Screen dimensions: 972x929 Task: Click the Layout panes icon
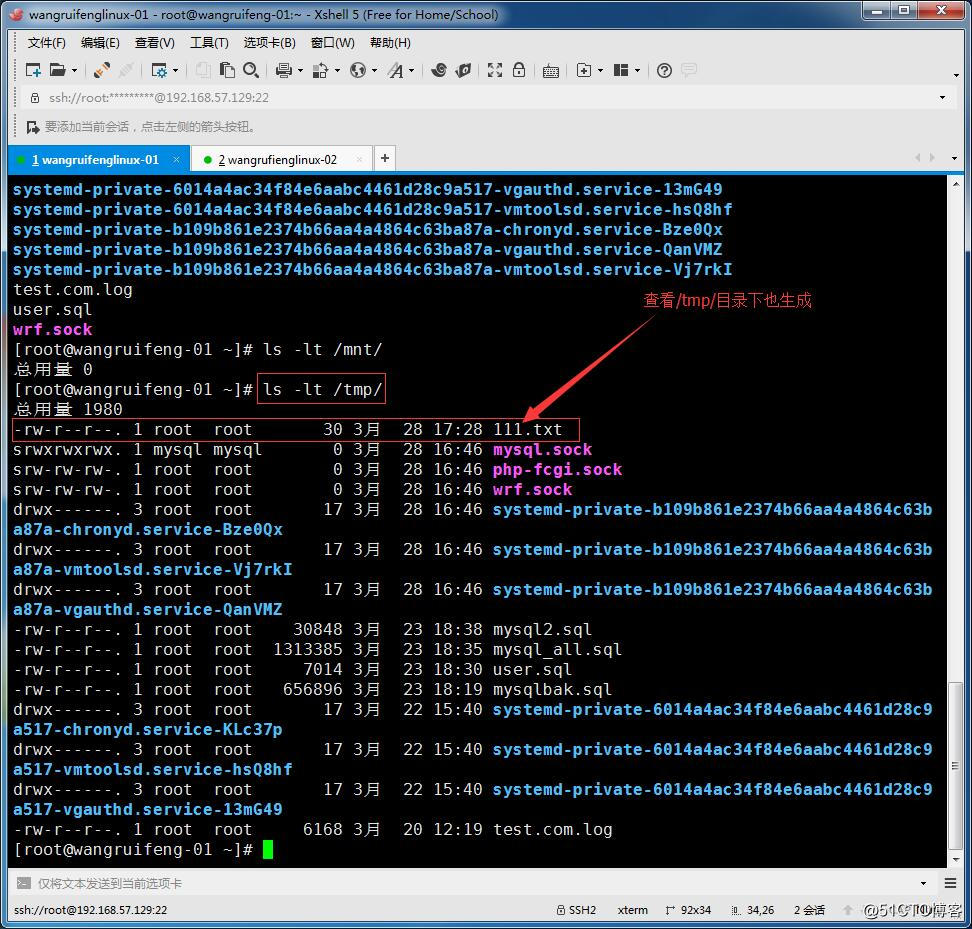621,70
